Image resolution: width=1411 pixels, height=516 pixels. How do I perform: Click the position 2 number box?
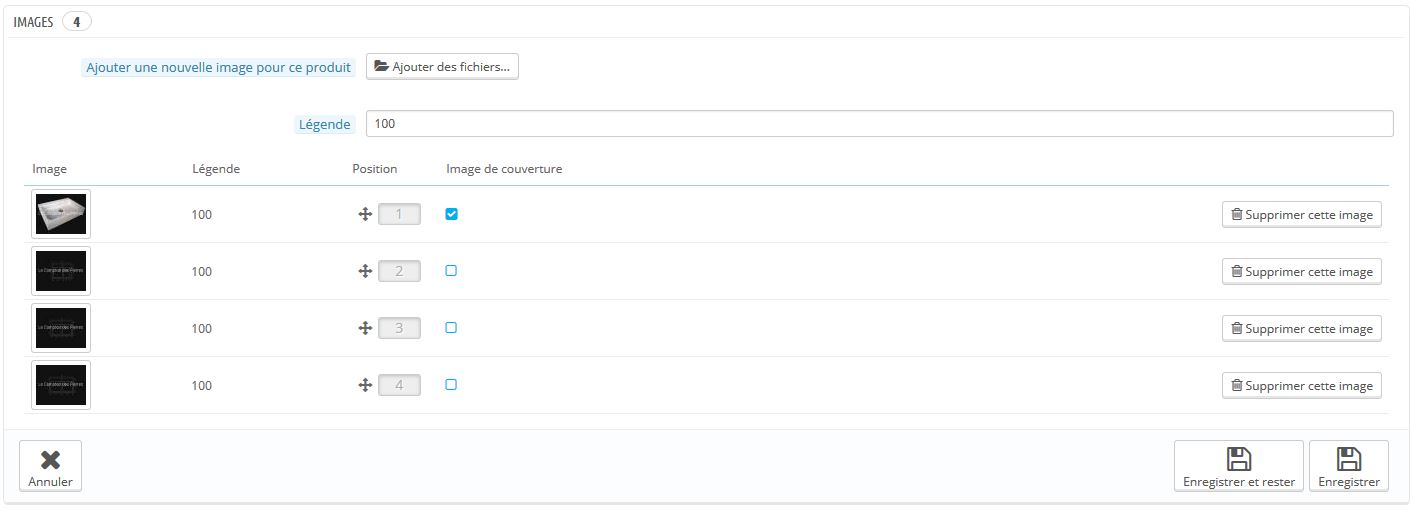point(399,271)
